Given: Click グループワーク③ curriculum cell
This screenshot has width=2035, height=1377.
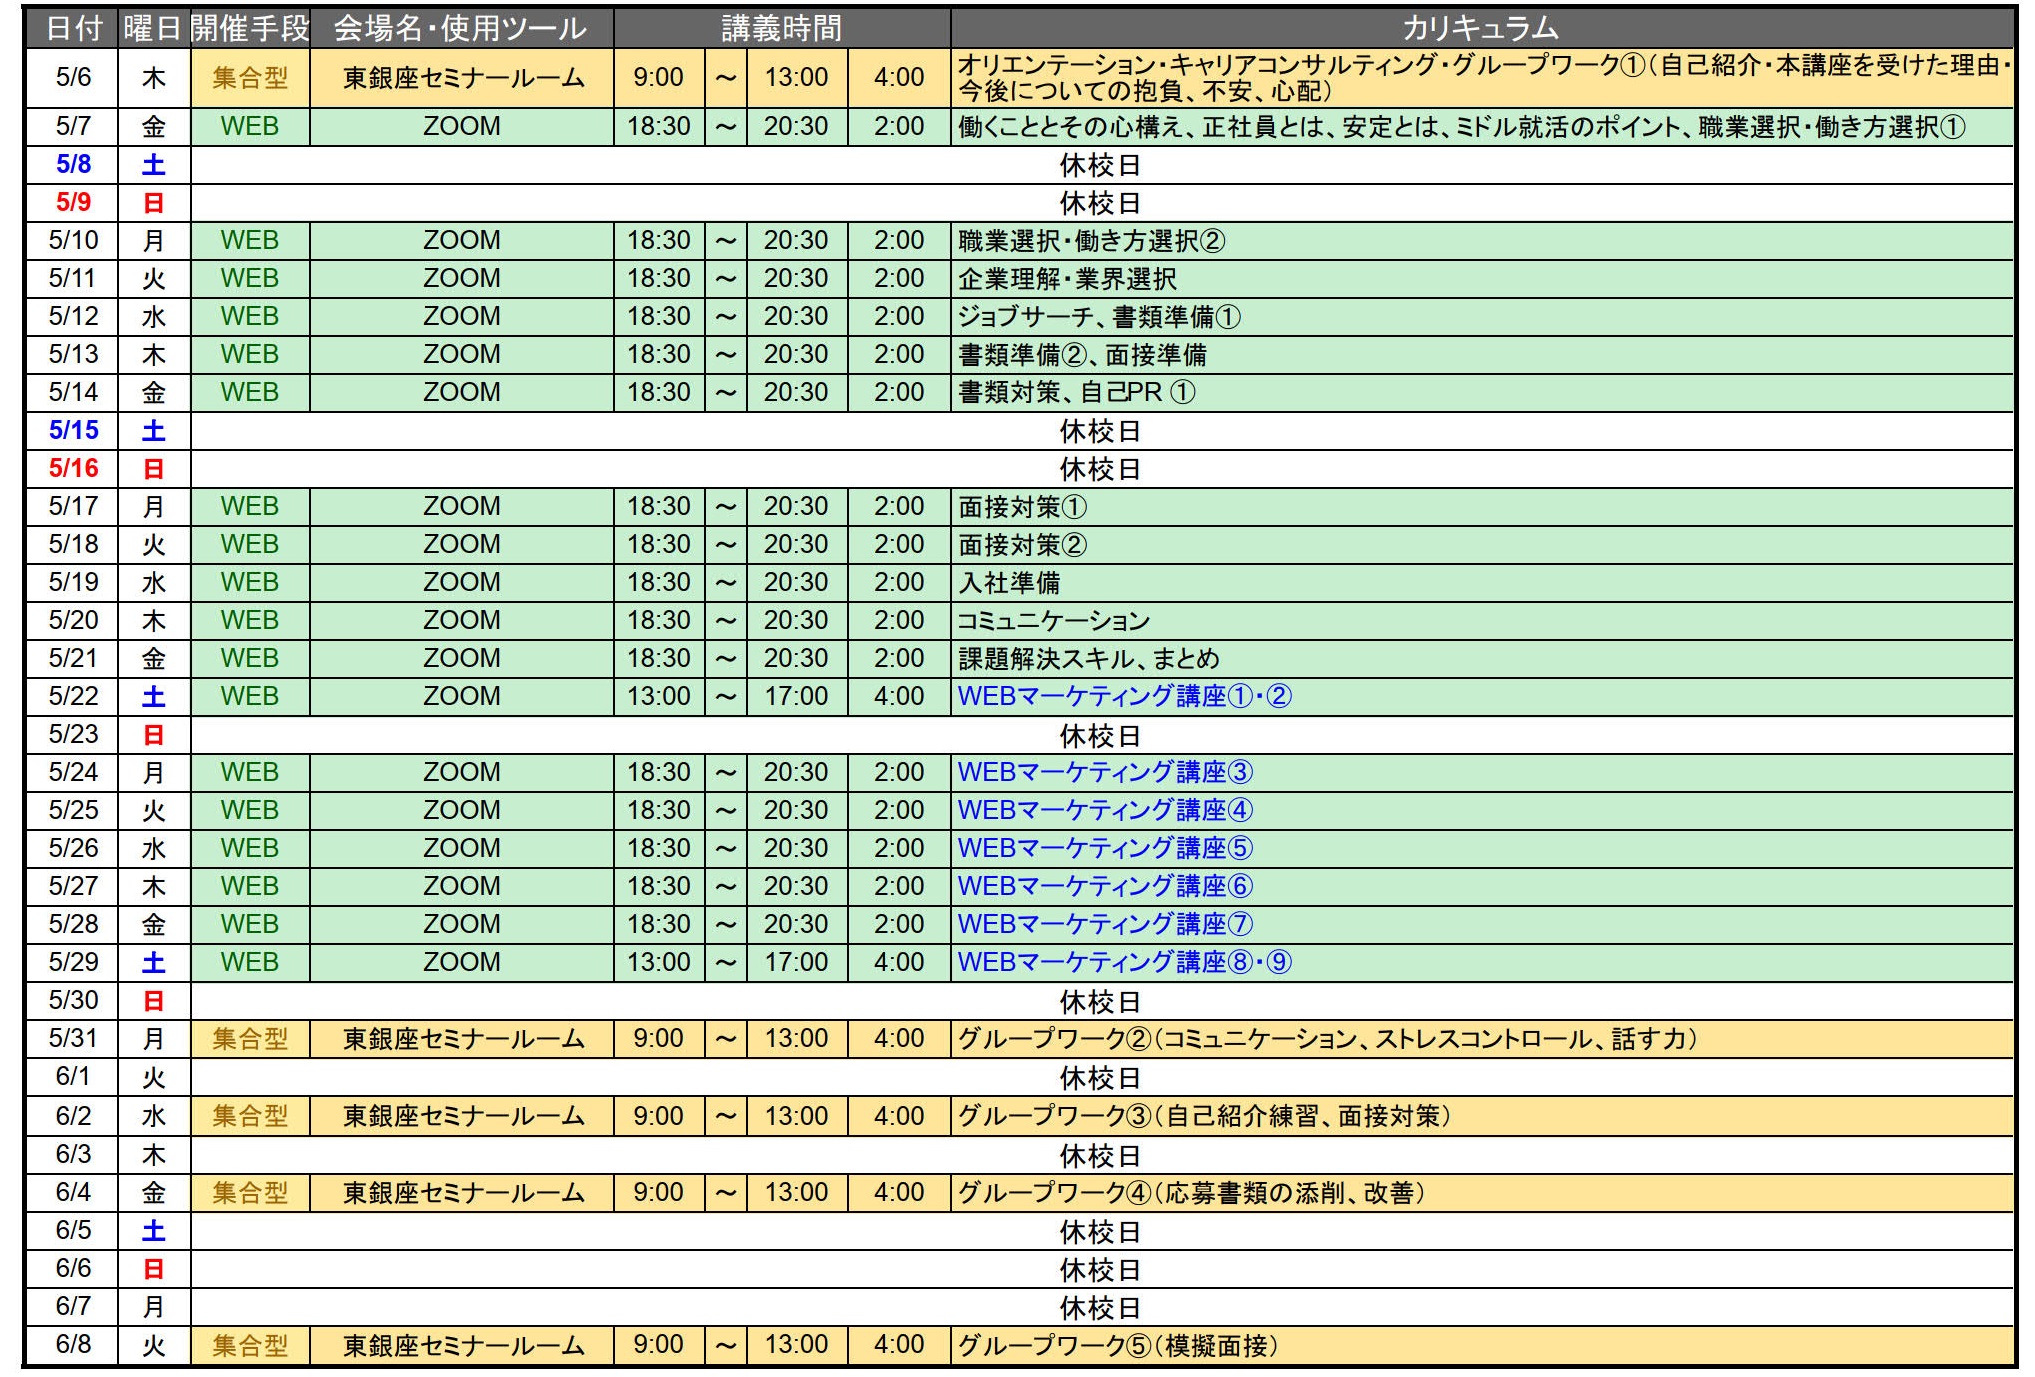Looking at the screenshot, I should pos(1481,1116).
